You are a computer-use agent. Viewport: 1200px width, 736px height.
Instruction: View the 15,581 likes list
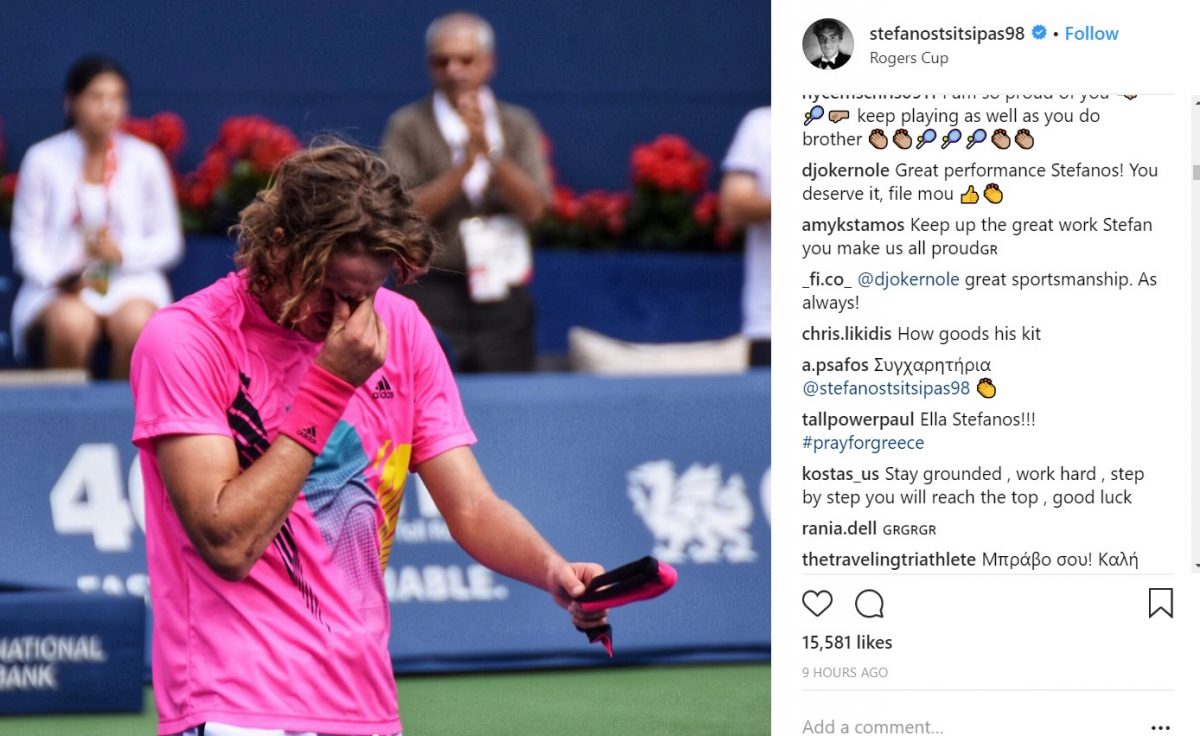point(847,642)
